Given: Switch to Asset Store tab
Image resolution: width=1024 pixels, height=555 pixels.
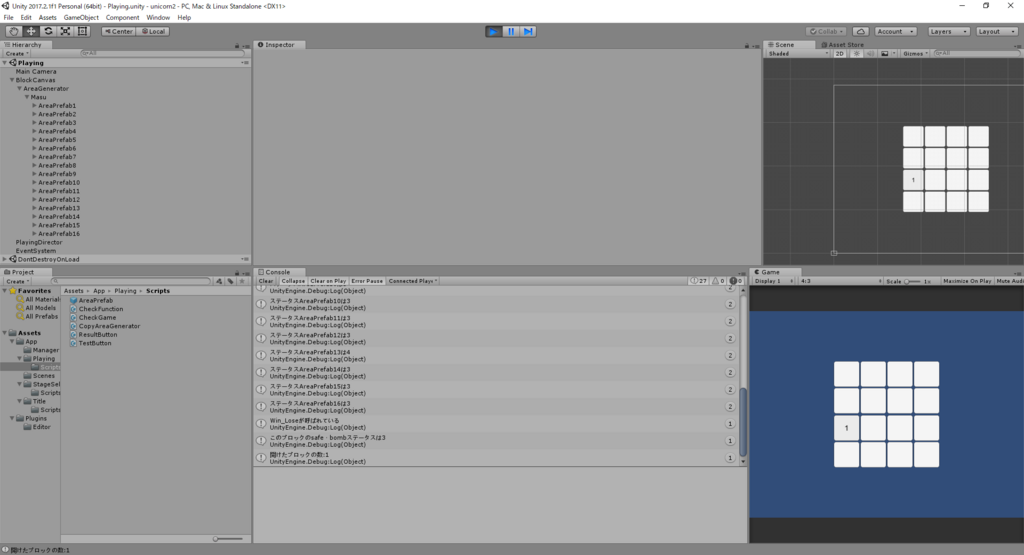Looking at the screenshot, I should coord(842,45).
